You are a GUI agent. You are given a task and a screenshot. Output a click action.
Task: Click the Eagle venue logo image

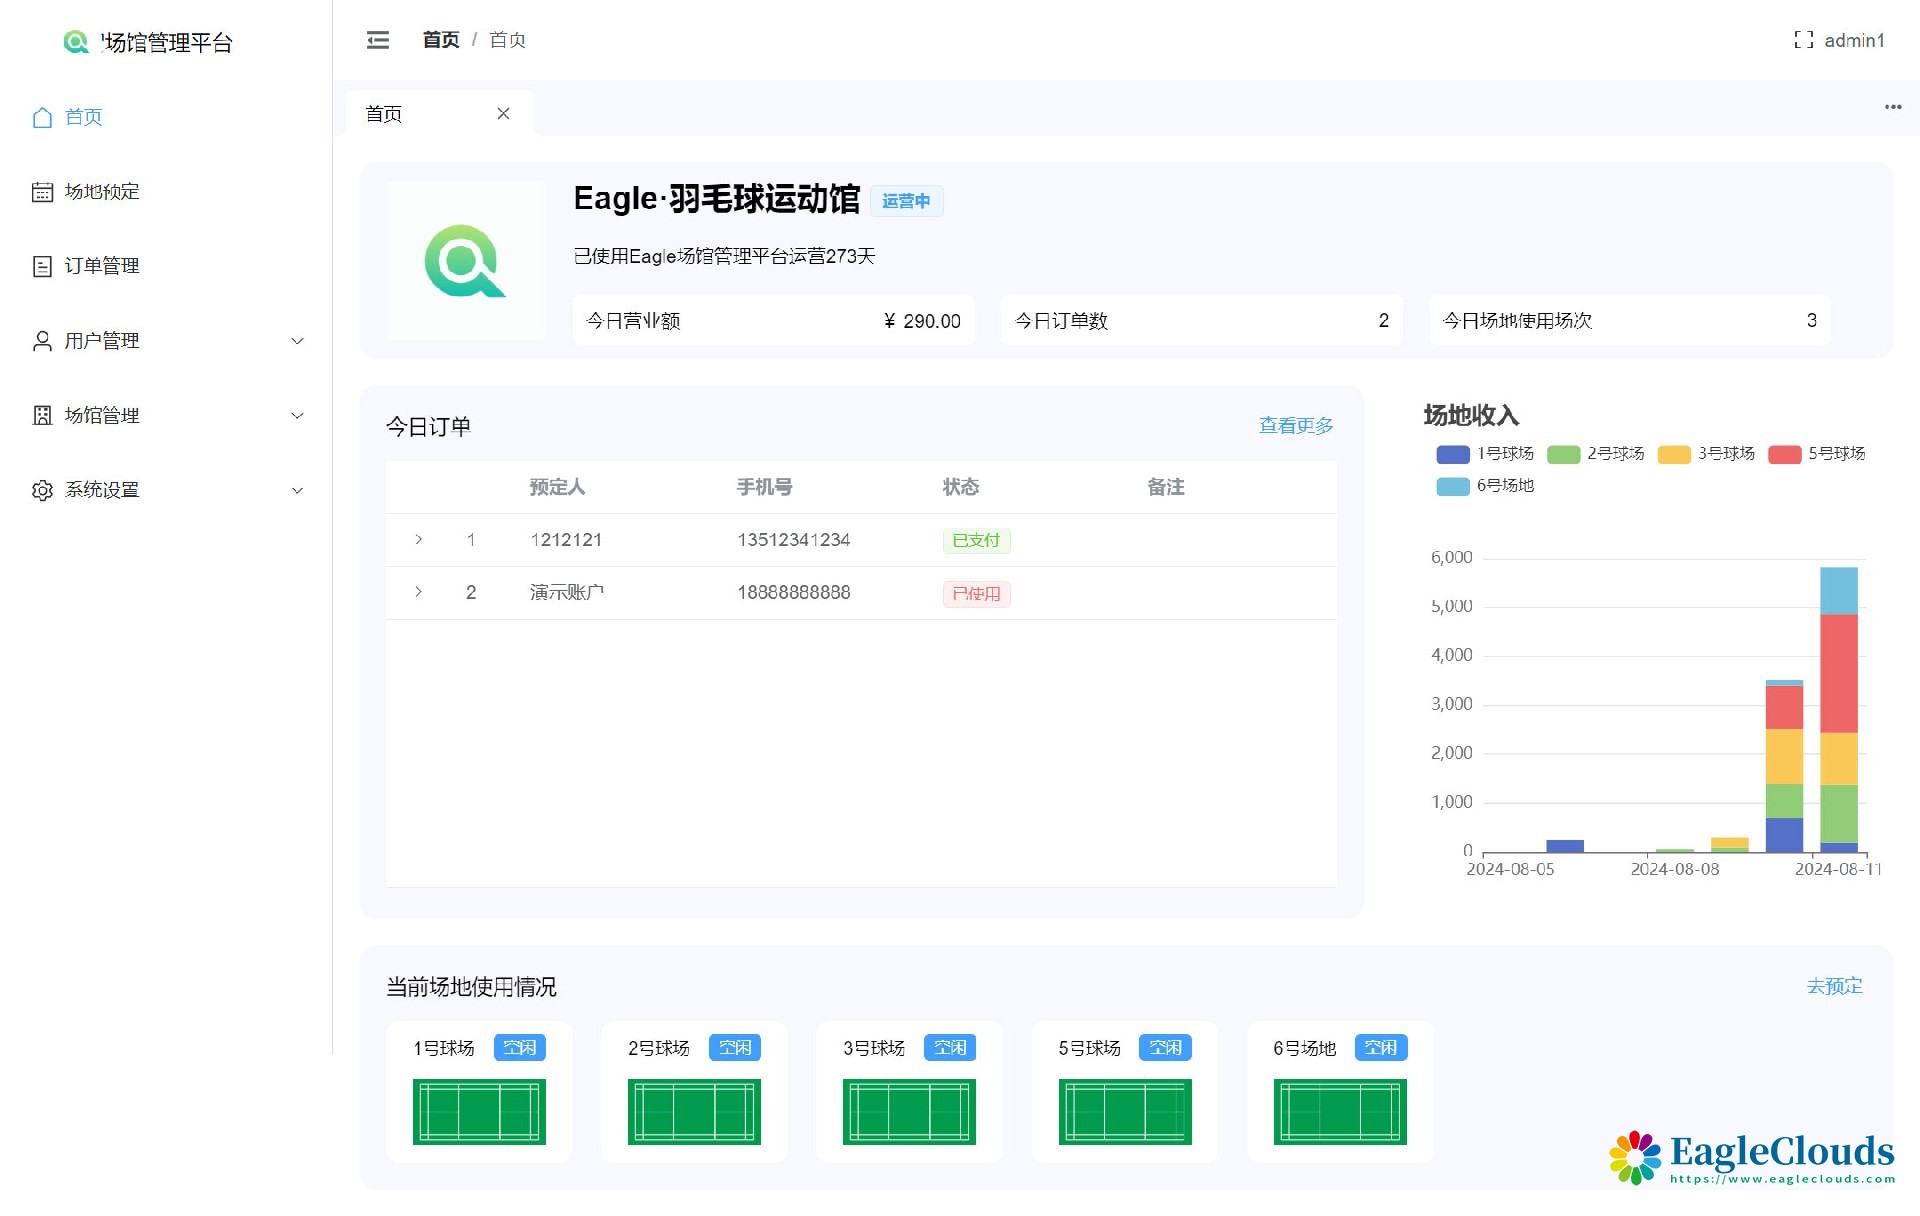[465, 261]
